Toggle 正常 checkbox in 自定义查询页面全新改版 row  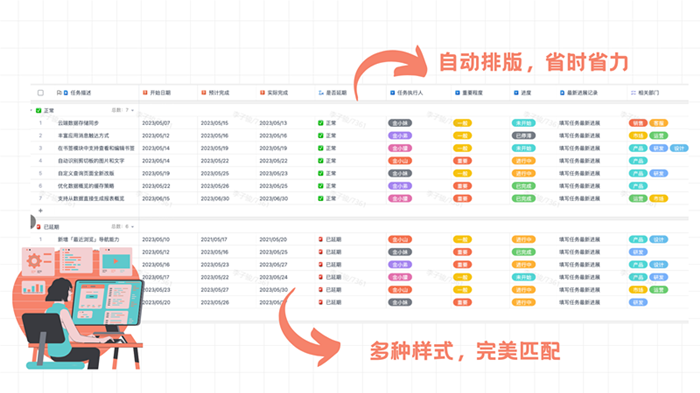[x=321, y=173]
